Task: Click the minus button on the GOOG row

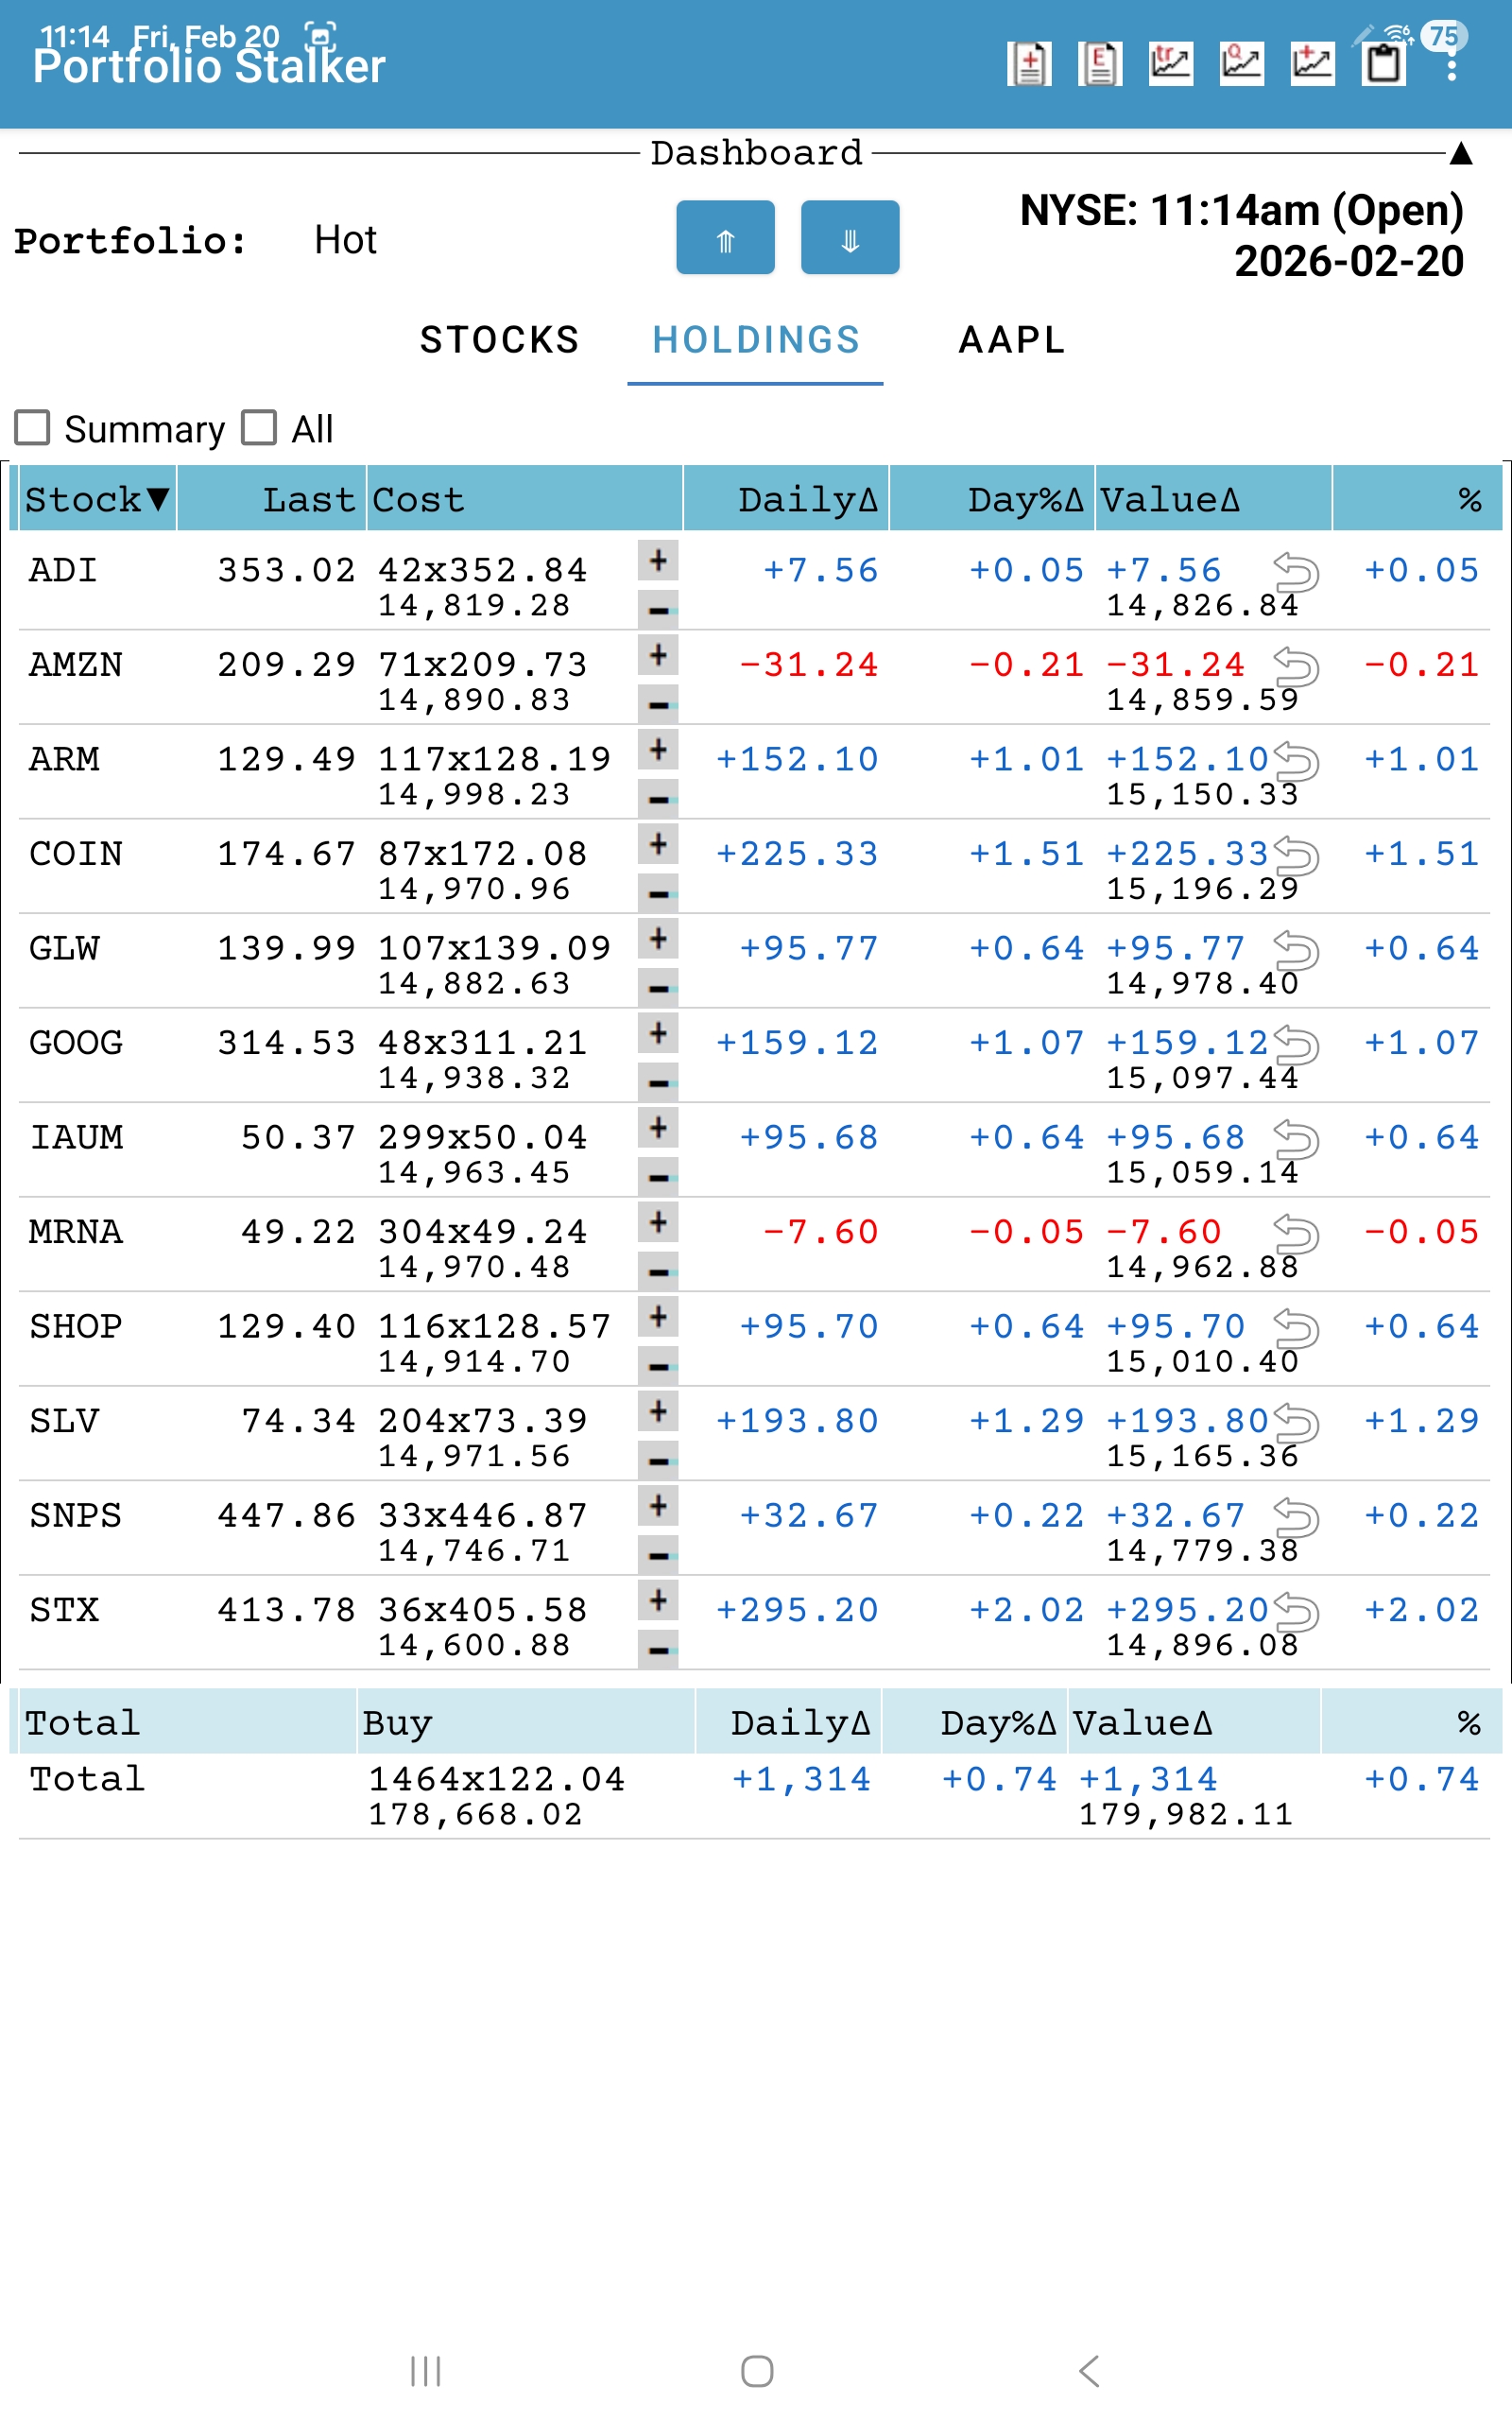Action: [x=658, y=1082]
